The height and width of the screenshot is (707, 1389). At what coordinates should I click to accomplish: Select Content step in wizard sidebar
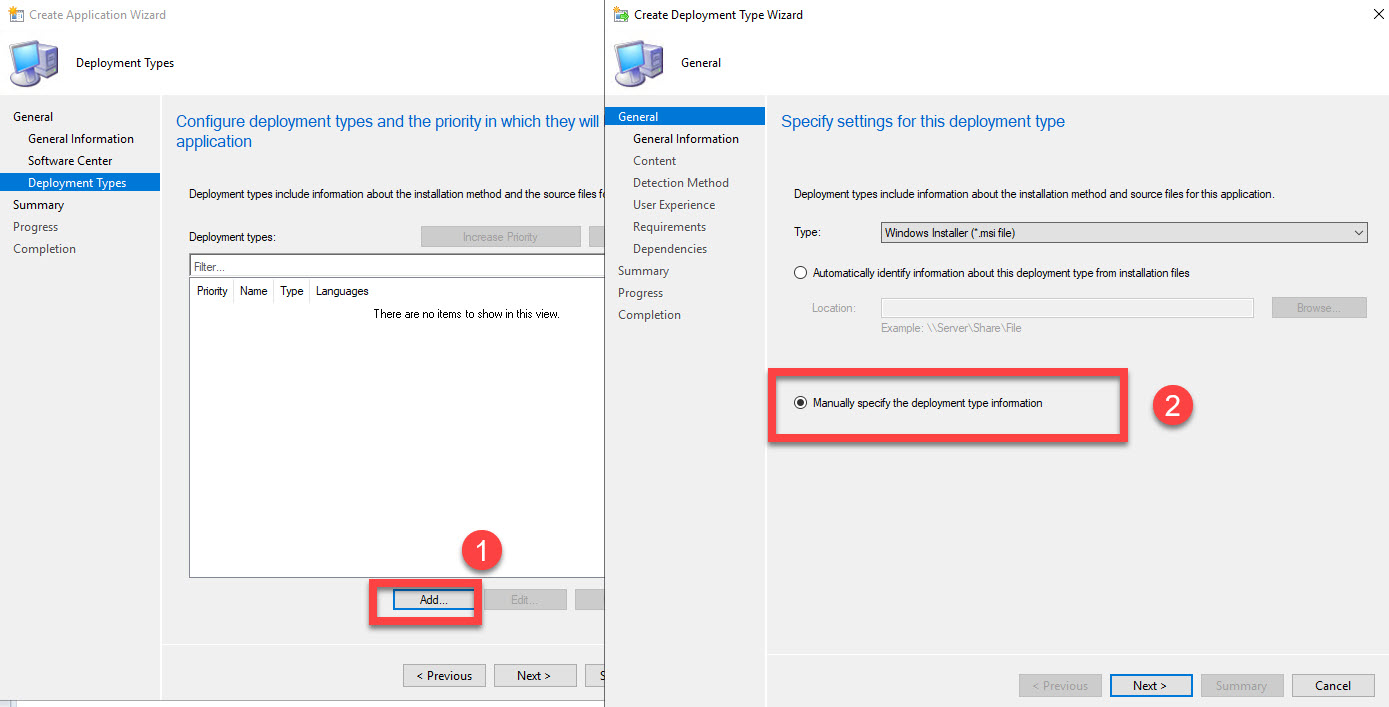[654, 160]
